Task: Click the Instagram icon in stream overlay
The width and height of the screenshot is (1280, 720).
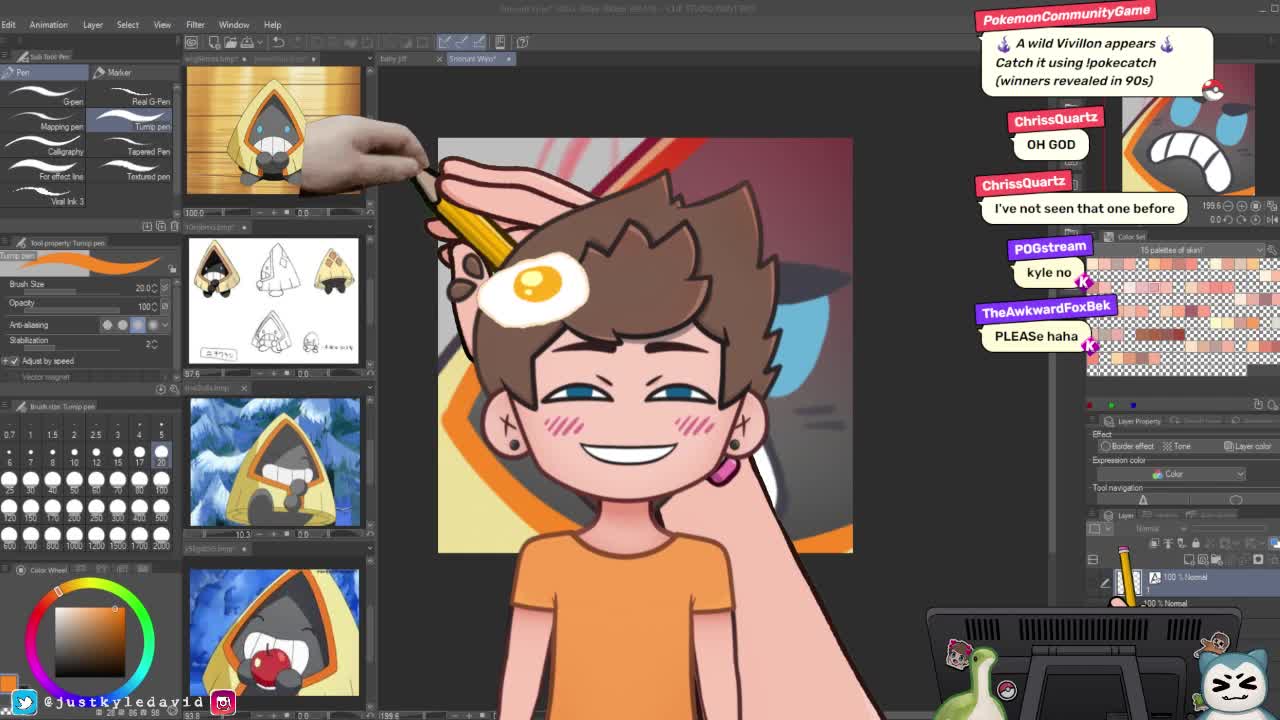Action: click(223, 702)
